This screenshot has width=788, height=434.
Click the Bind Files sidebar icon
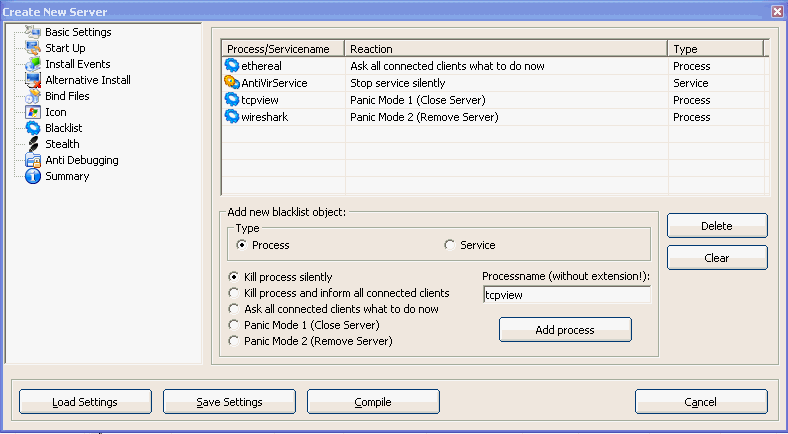[33, 96]
